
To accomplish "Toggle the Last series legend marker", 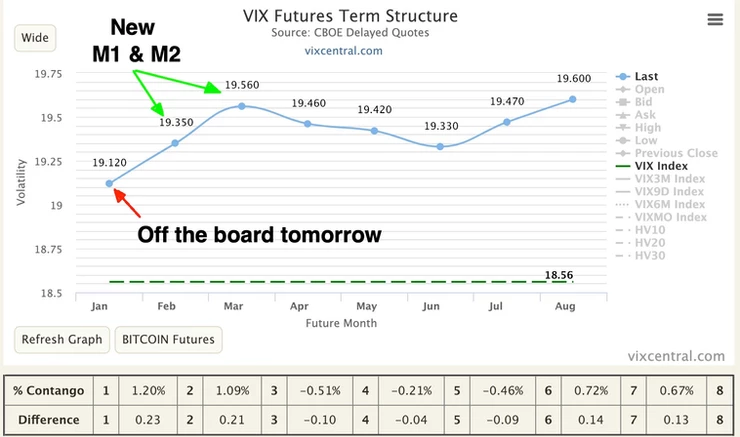I will click(x=623, y=76).
